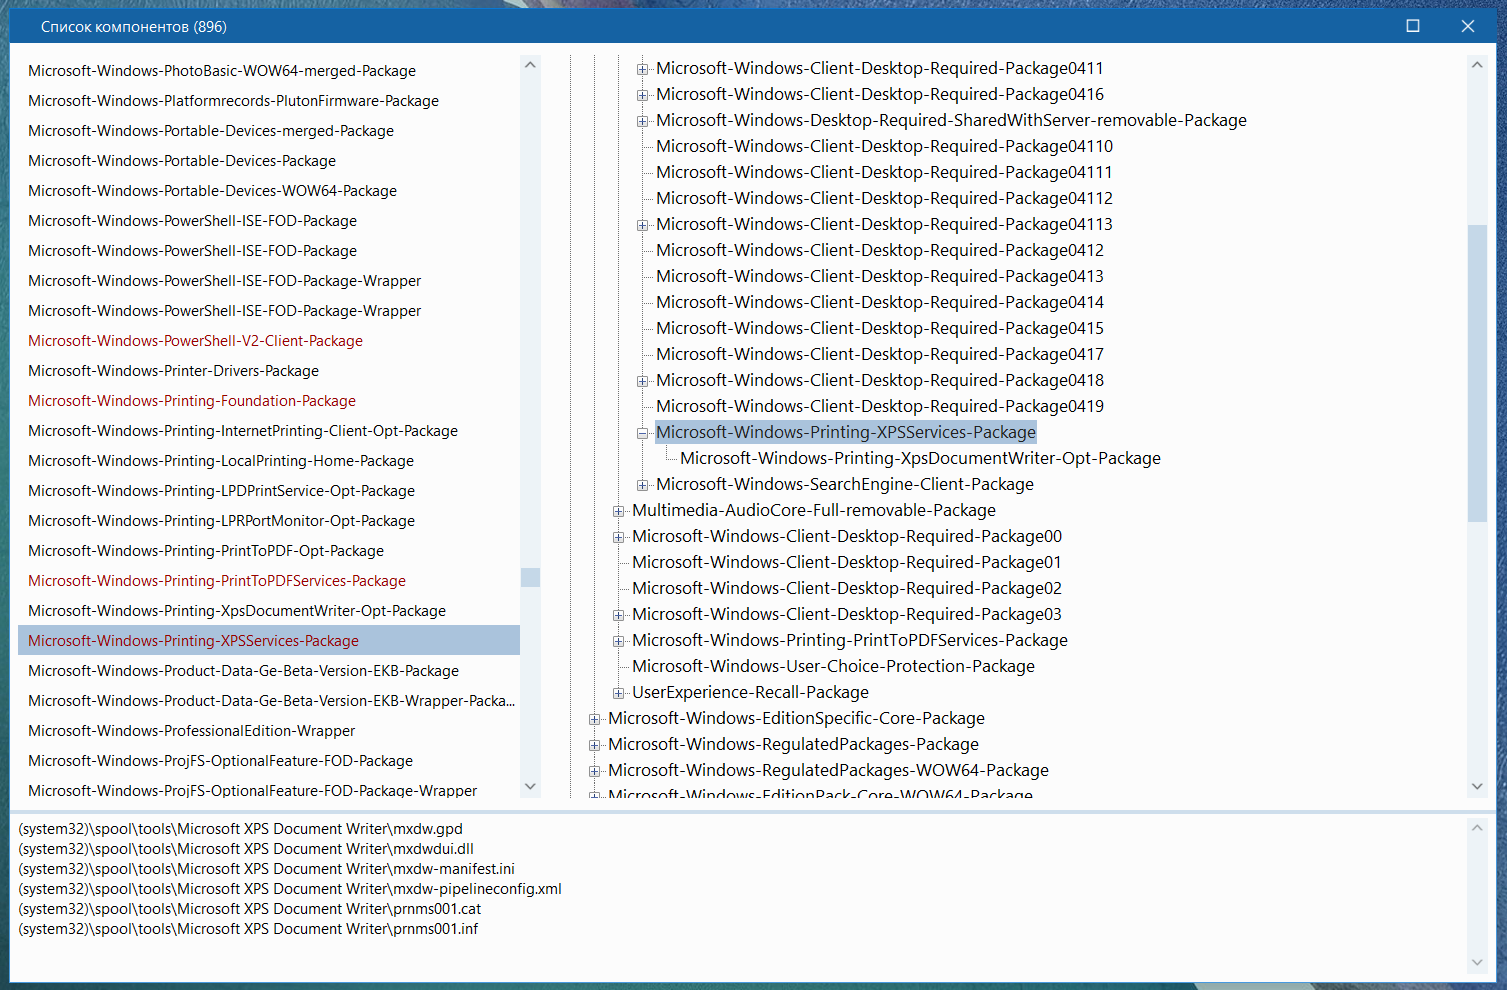Select Microsoft-Windows-Printer-Drivers-Package in the list
The image size is (1507, 990).
(x=173, y=371)
